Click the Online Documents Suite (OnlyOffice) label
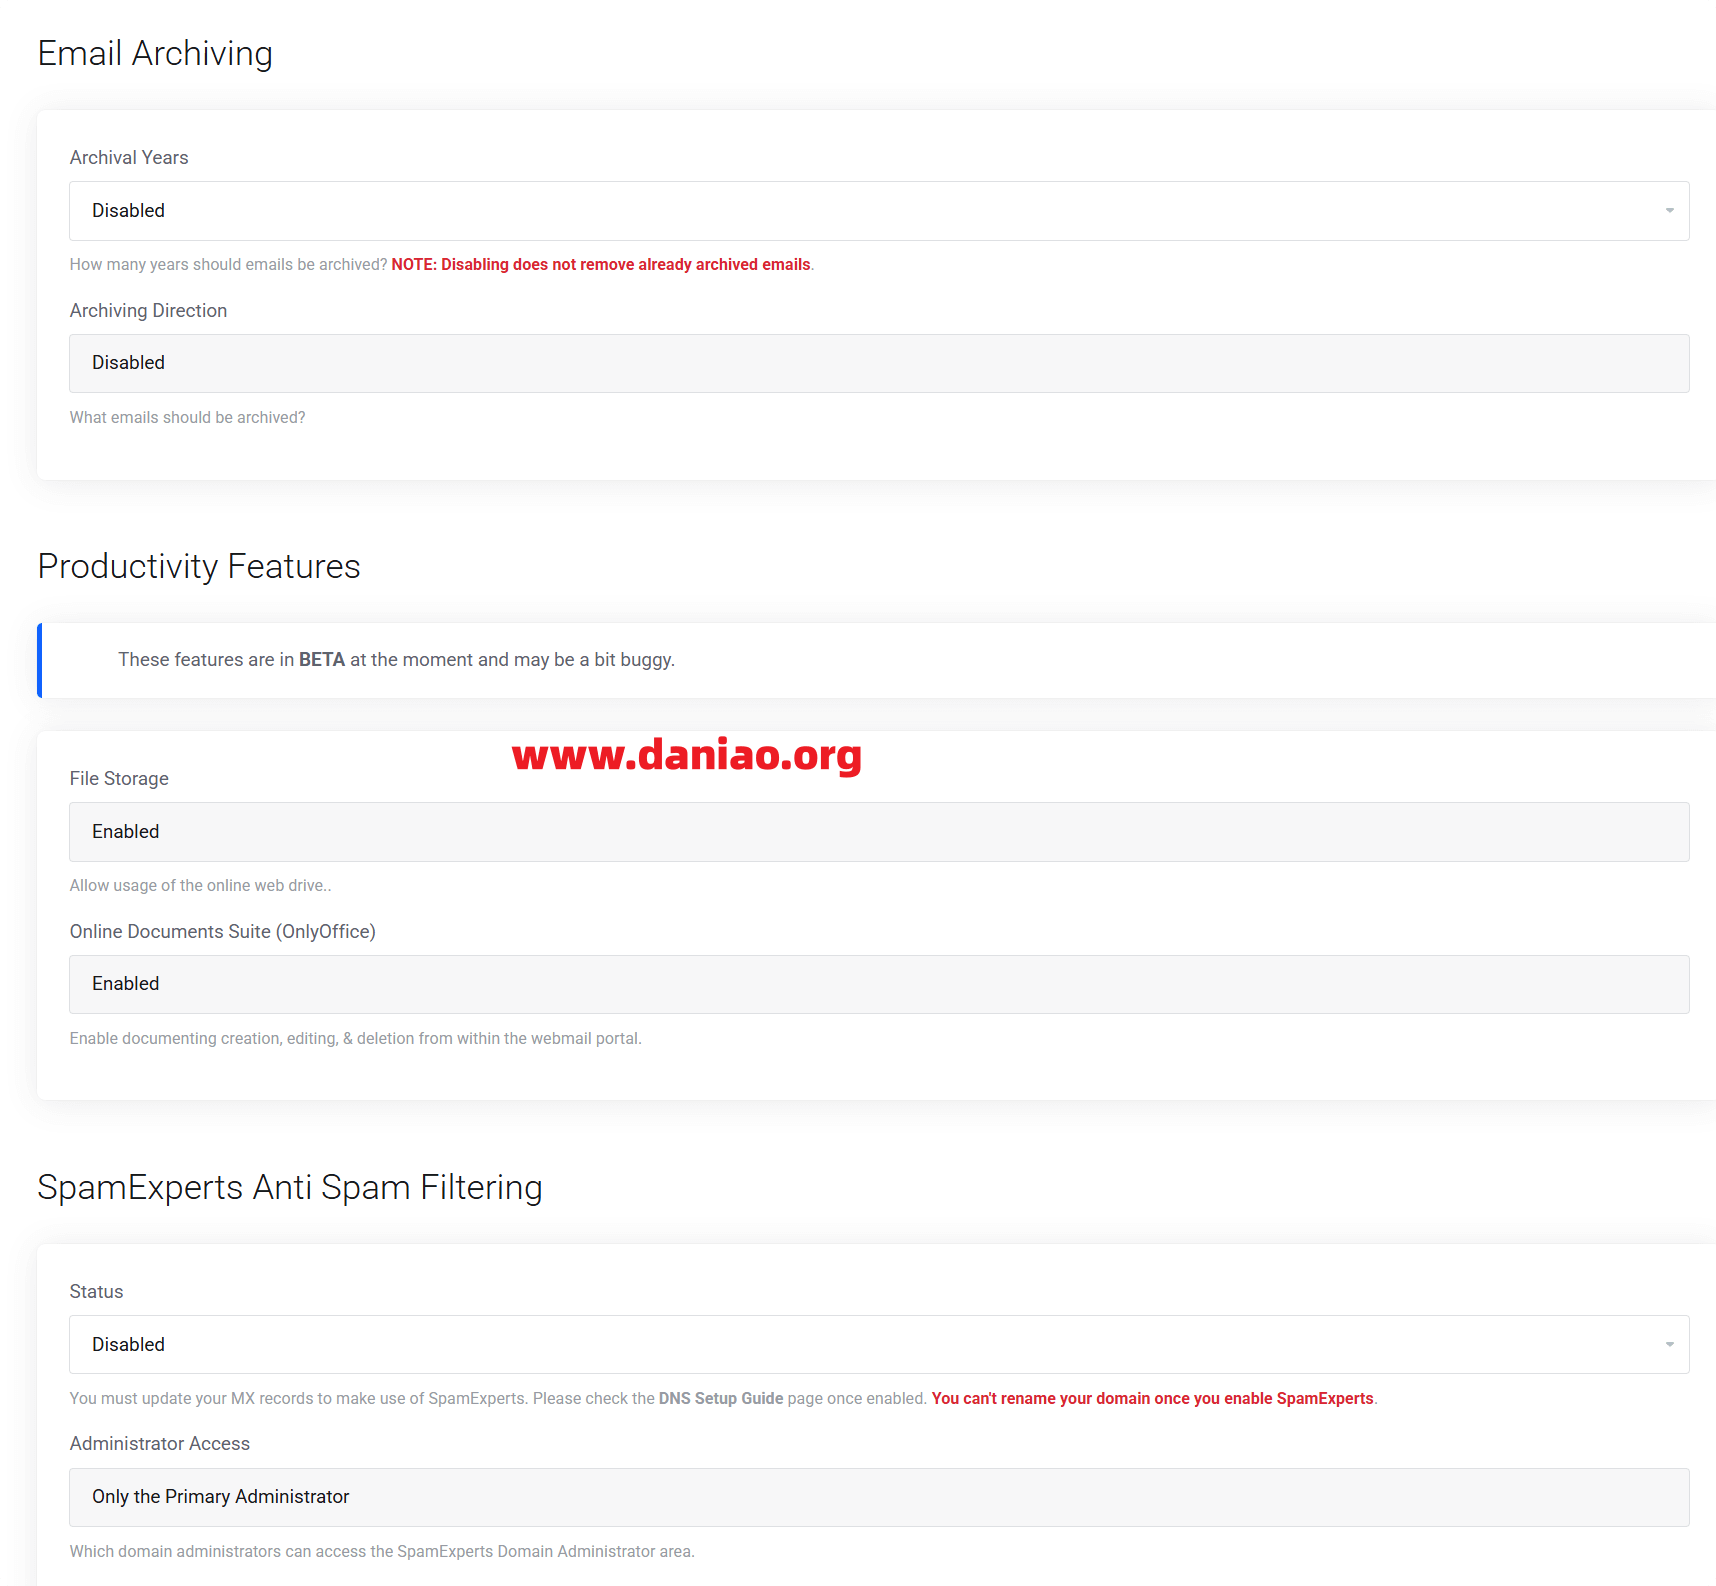Image resolution: width=1716 pixels, height=1586 pixels. pyautogui.click(x=222, y=932)
